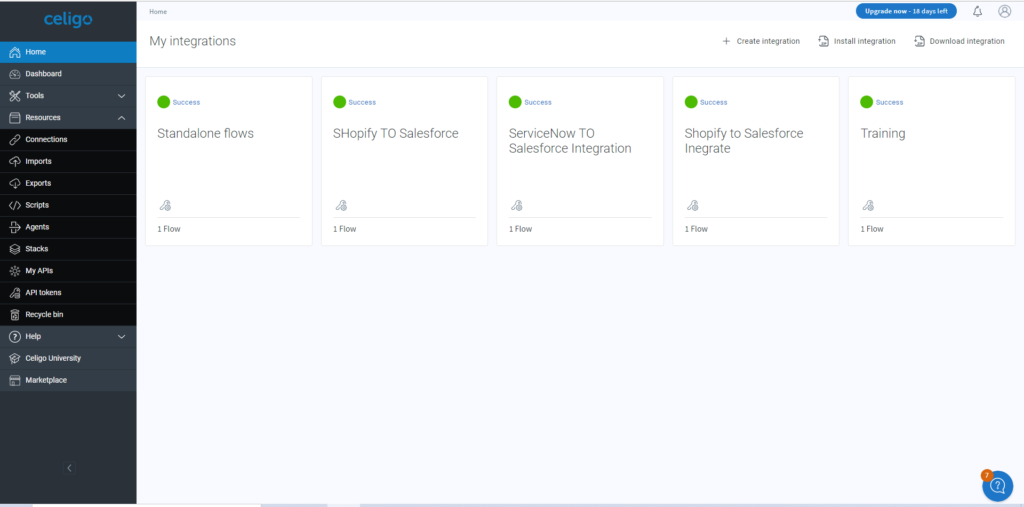Open Shopify to Salesforce Inegrate title
The width and height of the screenshot is (1024, 507).
(744, 141)
